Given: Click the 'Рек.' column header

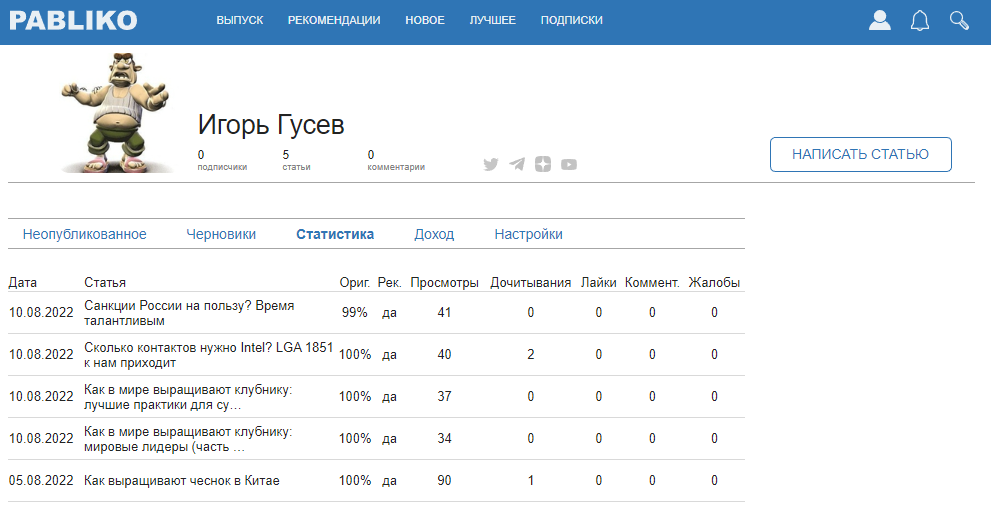Looking at the screenshot, I should 389,282.
